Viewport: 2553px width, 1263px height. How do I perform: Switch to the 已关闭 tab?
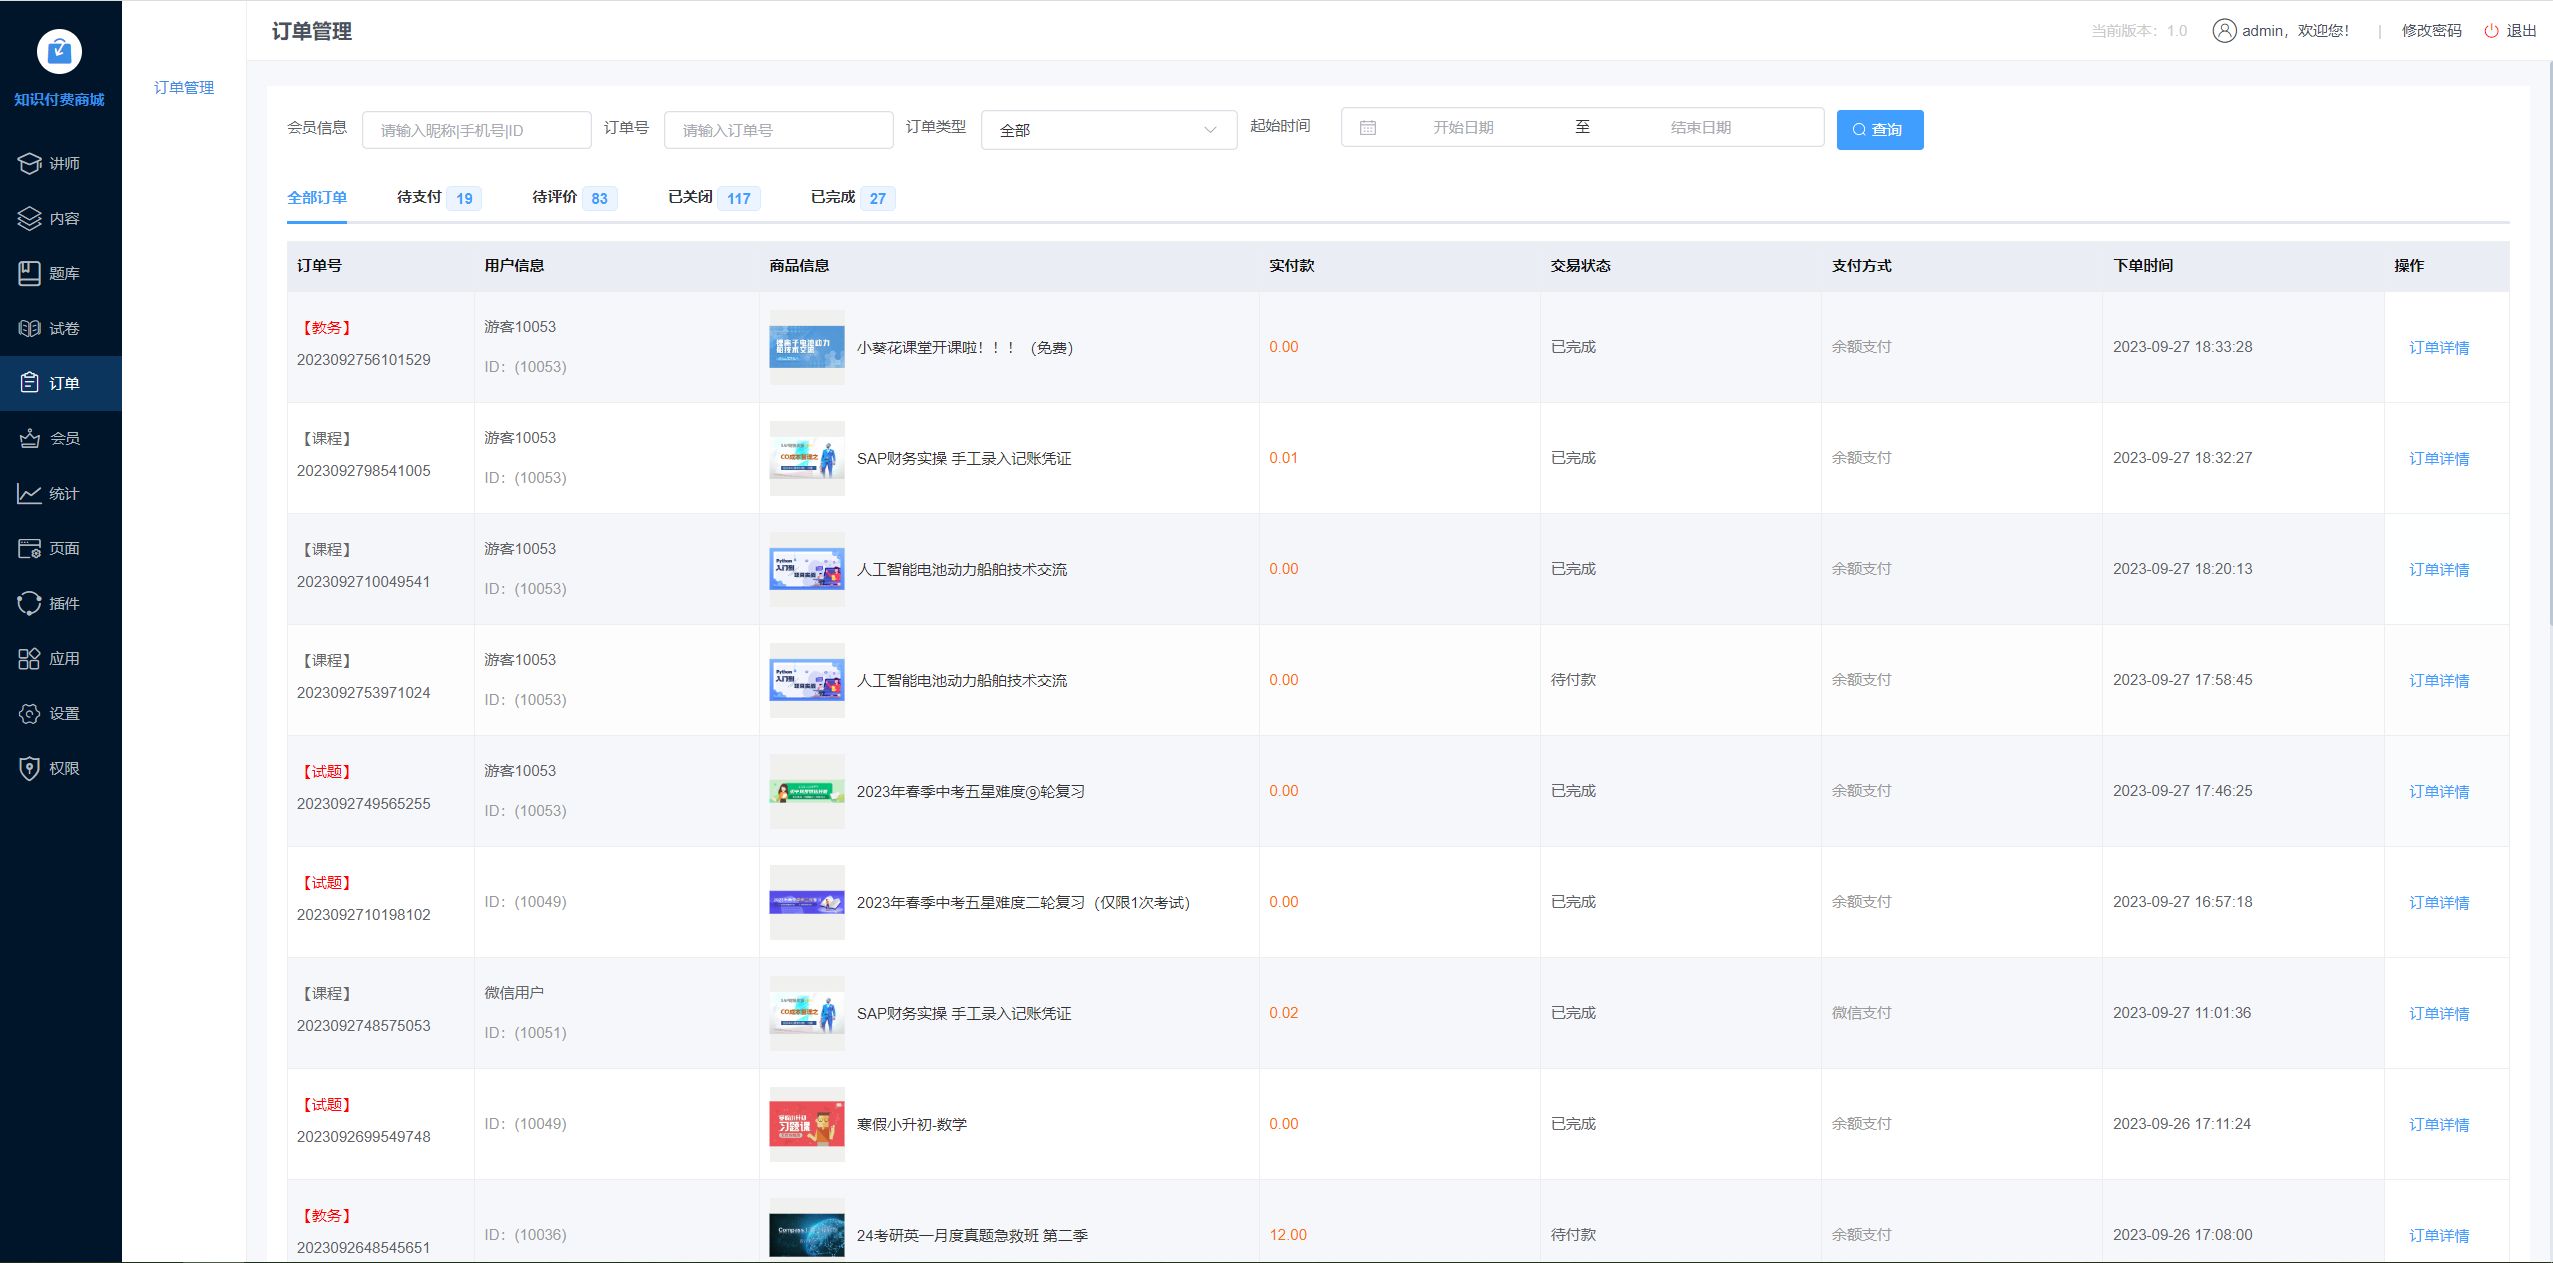click(x=690, y=197)
